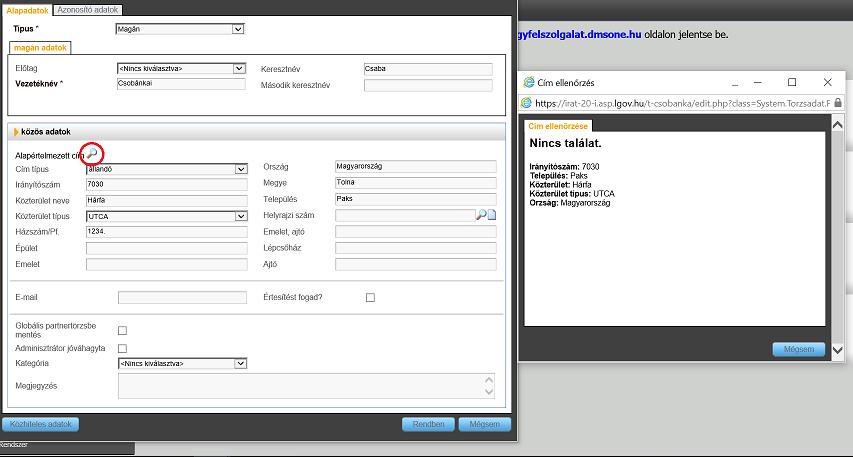Screen dimensions: 853x457
Task: Click the Ajtó input field
Action: pos(416,264)
